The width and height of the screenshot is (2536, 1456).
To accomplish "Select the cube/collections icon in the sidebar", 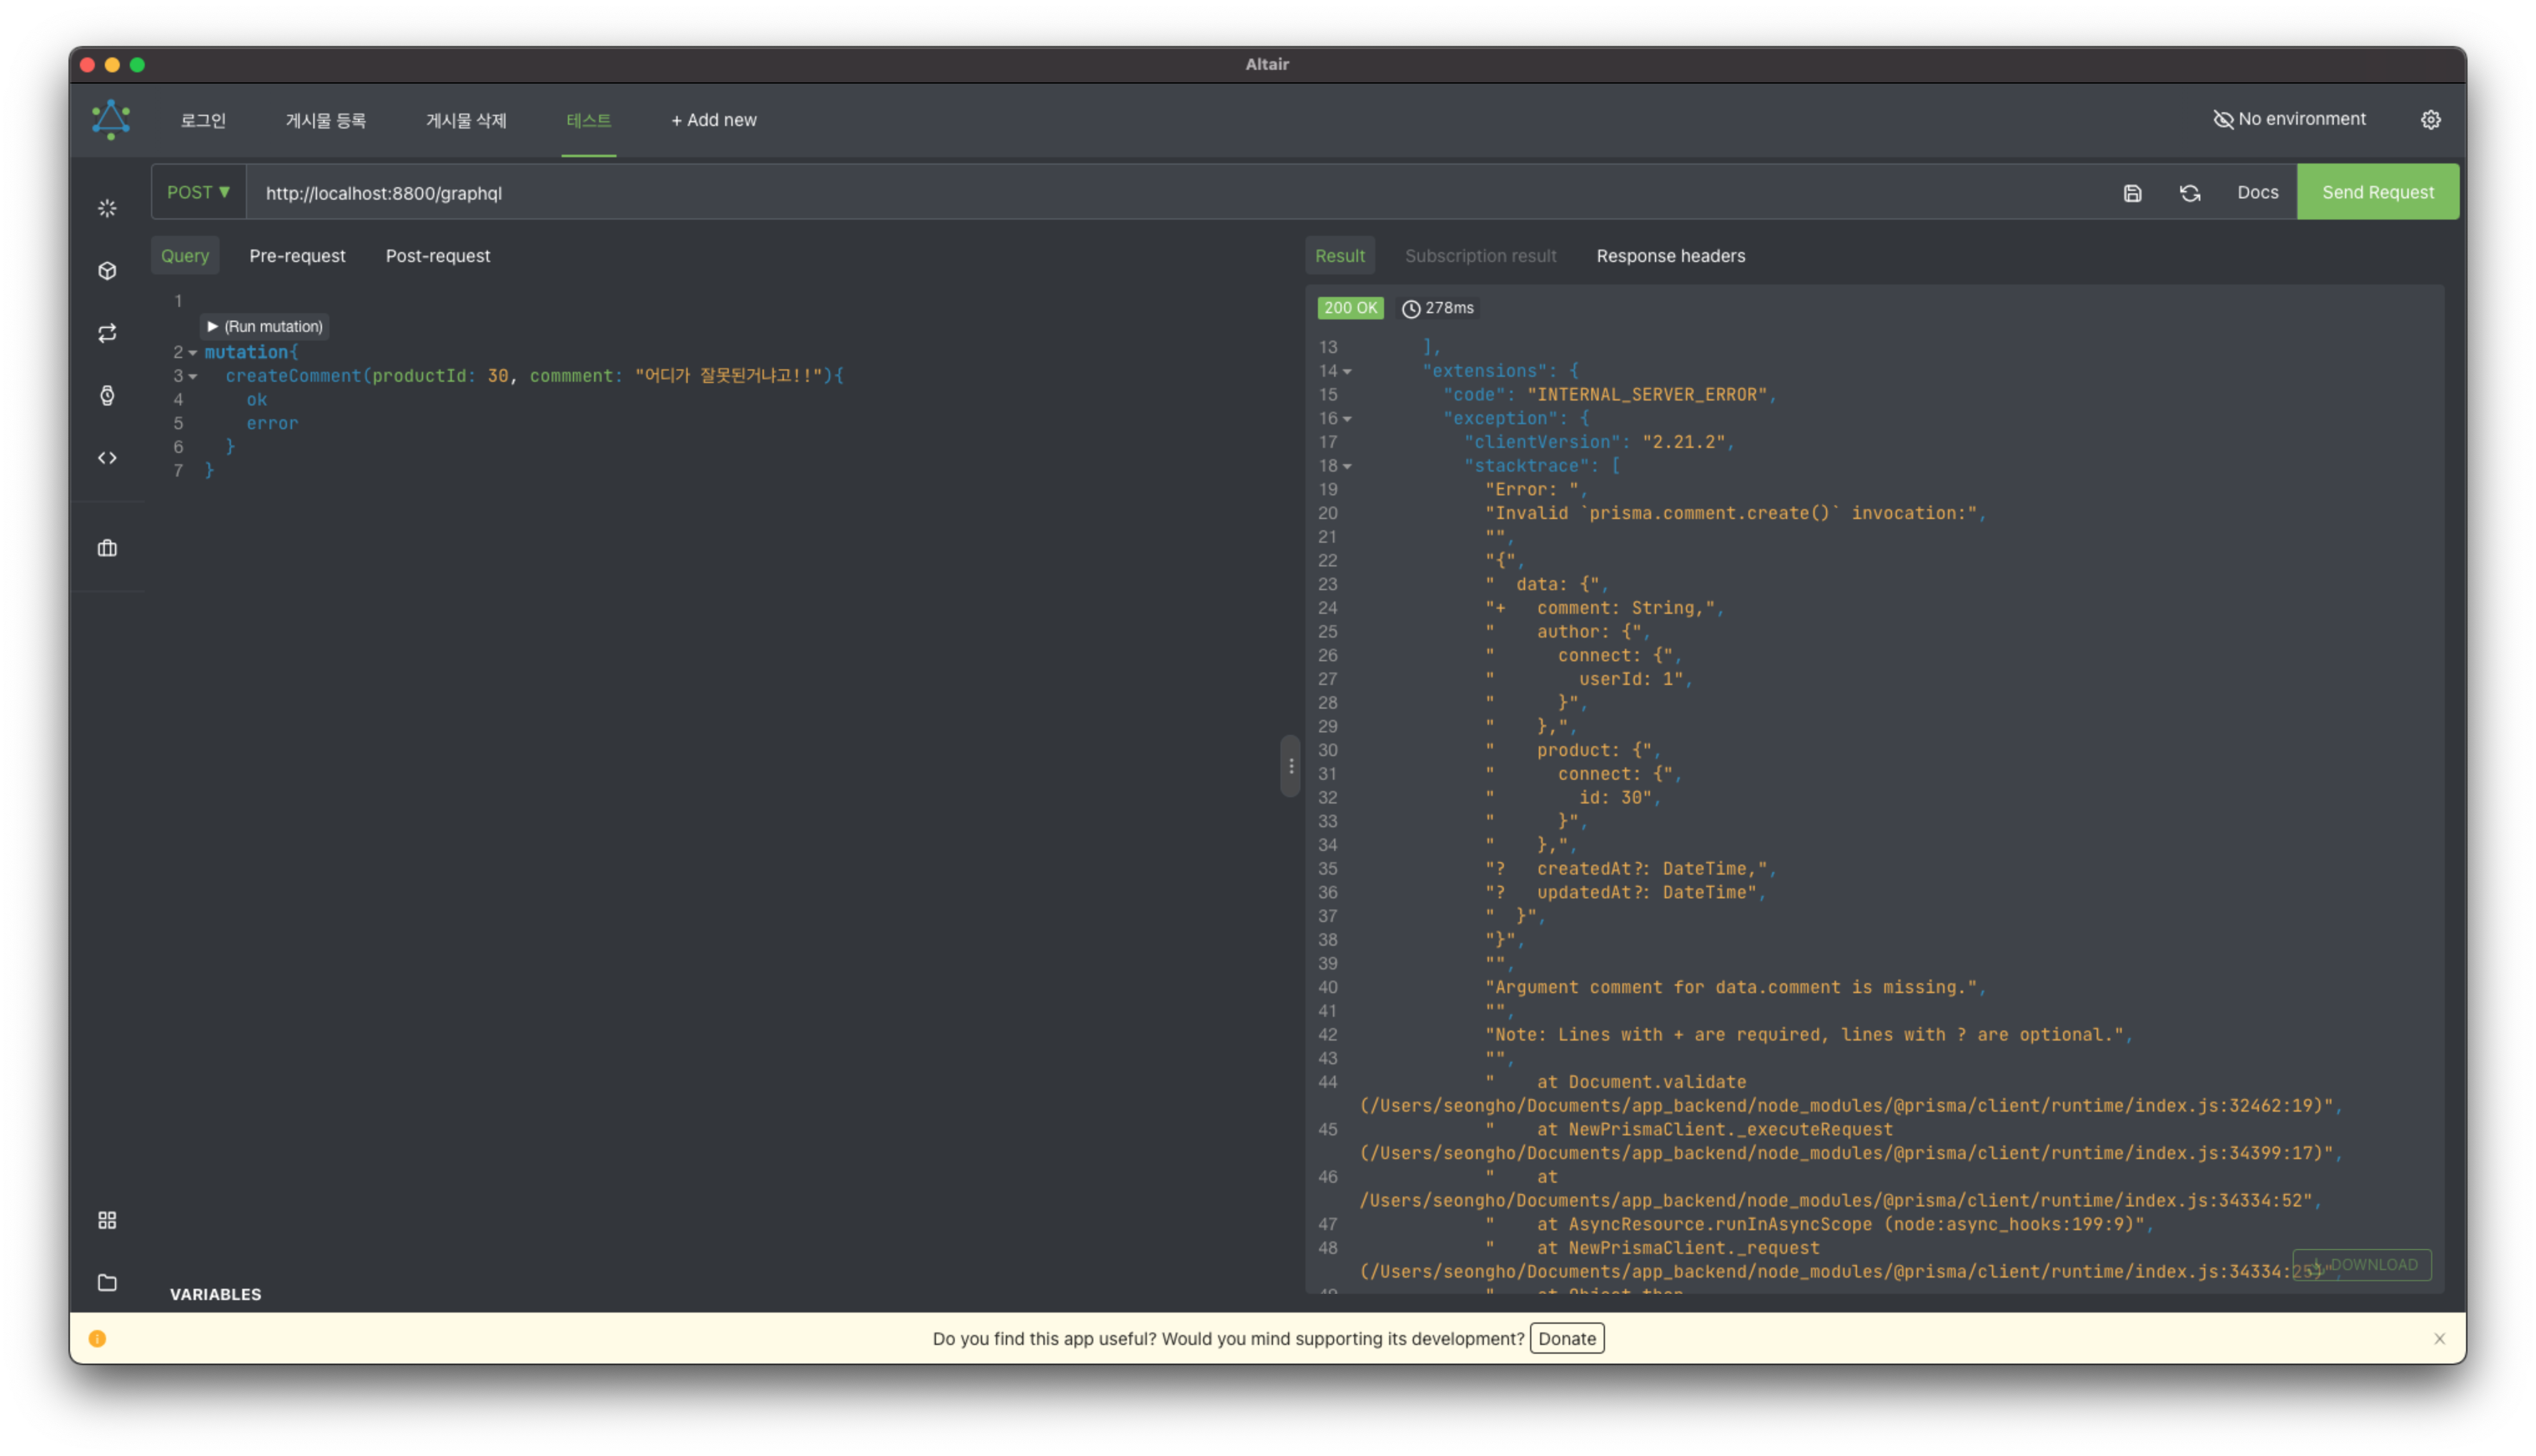I will 107,270.
